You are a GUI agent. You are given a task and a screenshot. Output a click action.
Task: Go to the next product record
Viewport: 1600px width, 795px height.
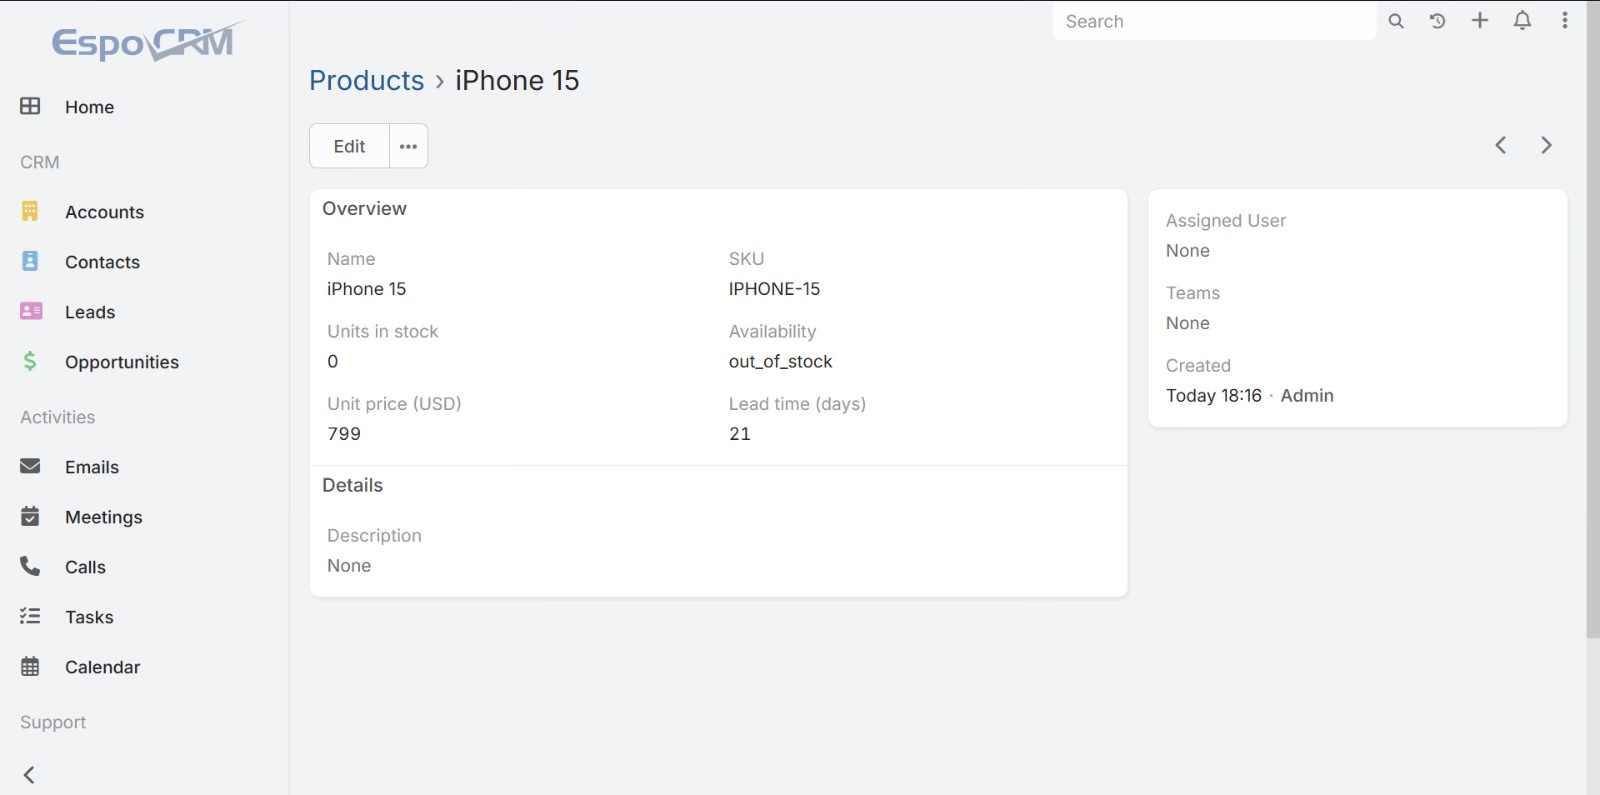tap(1546, 145)
